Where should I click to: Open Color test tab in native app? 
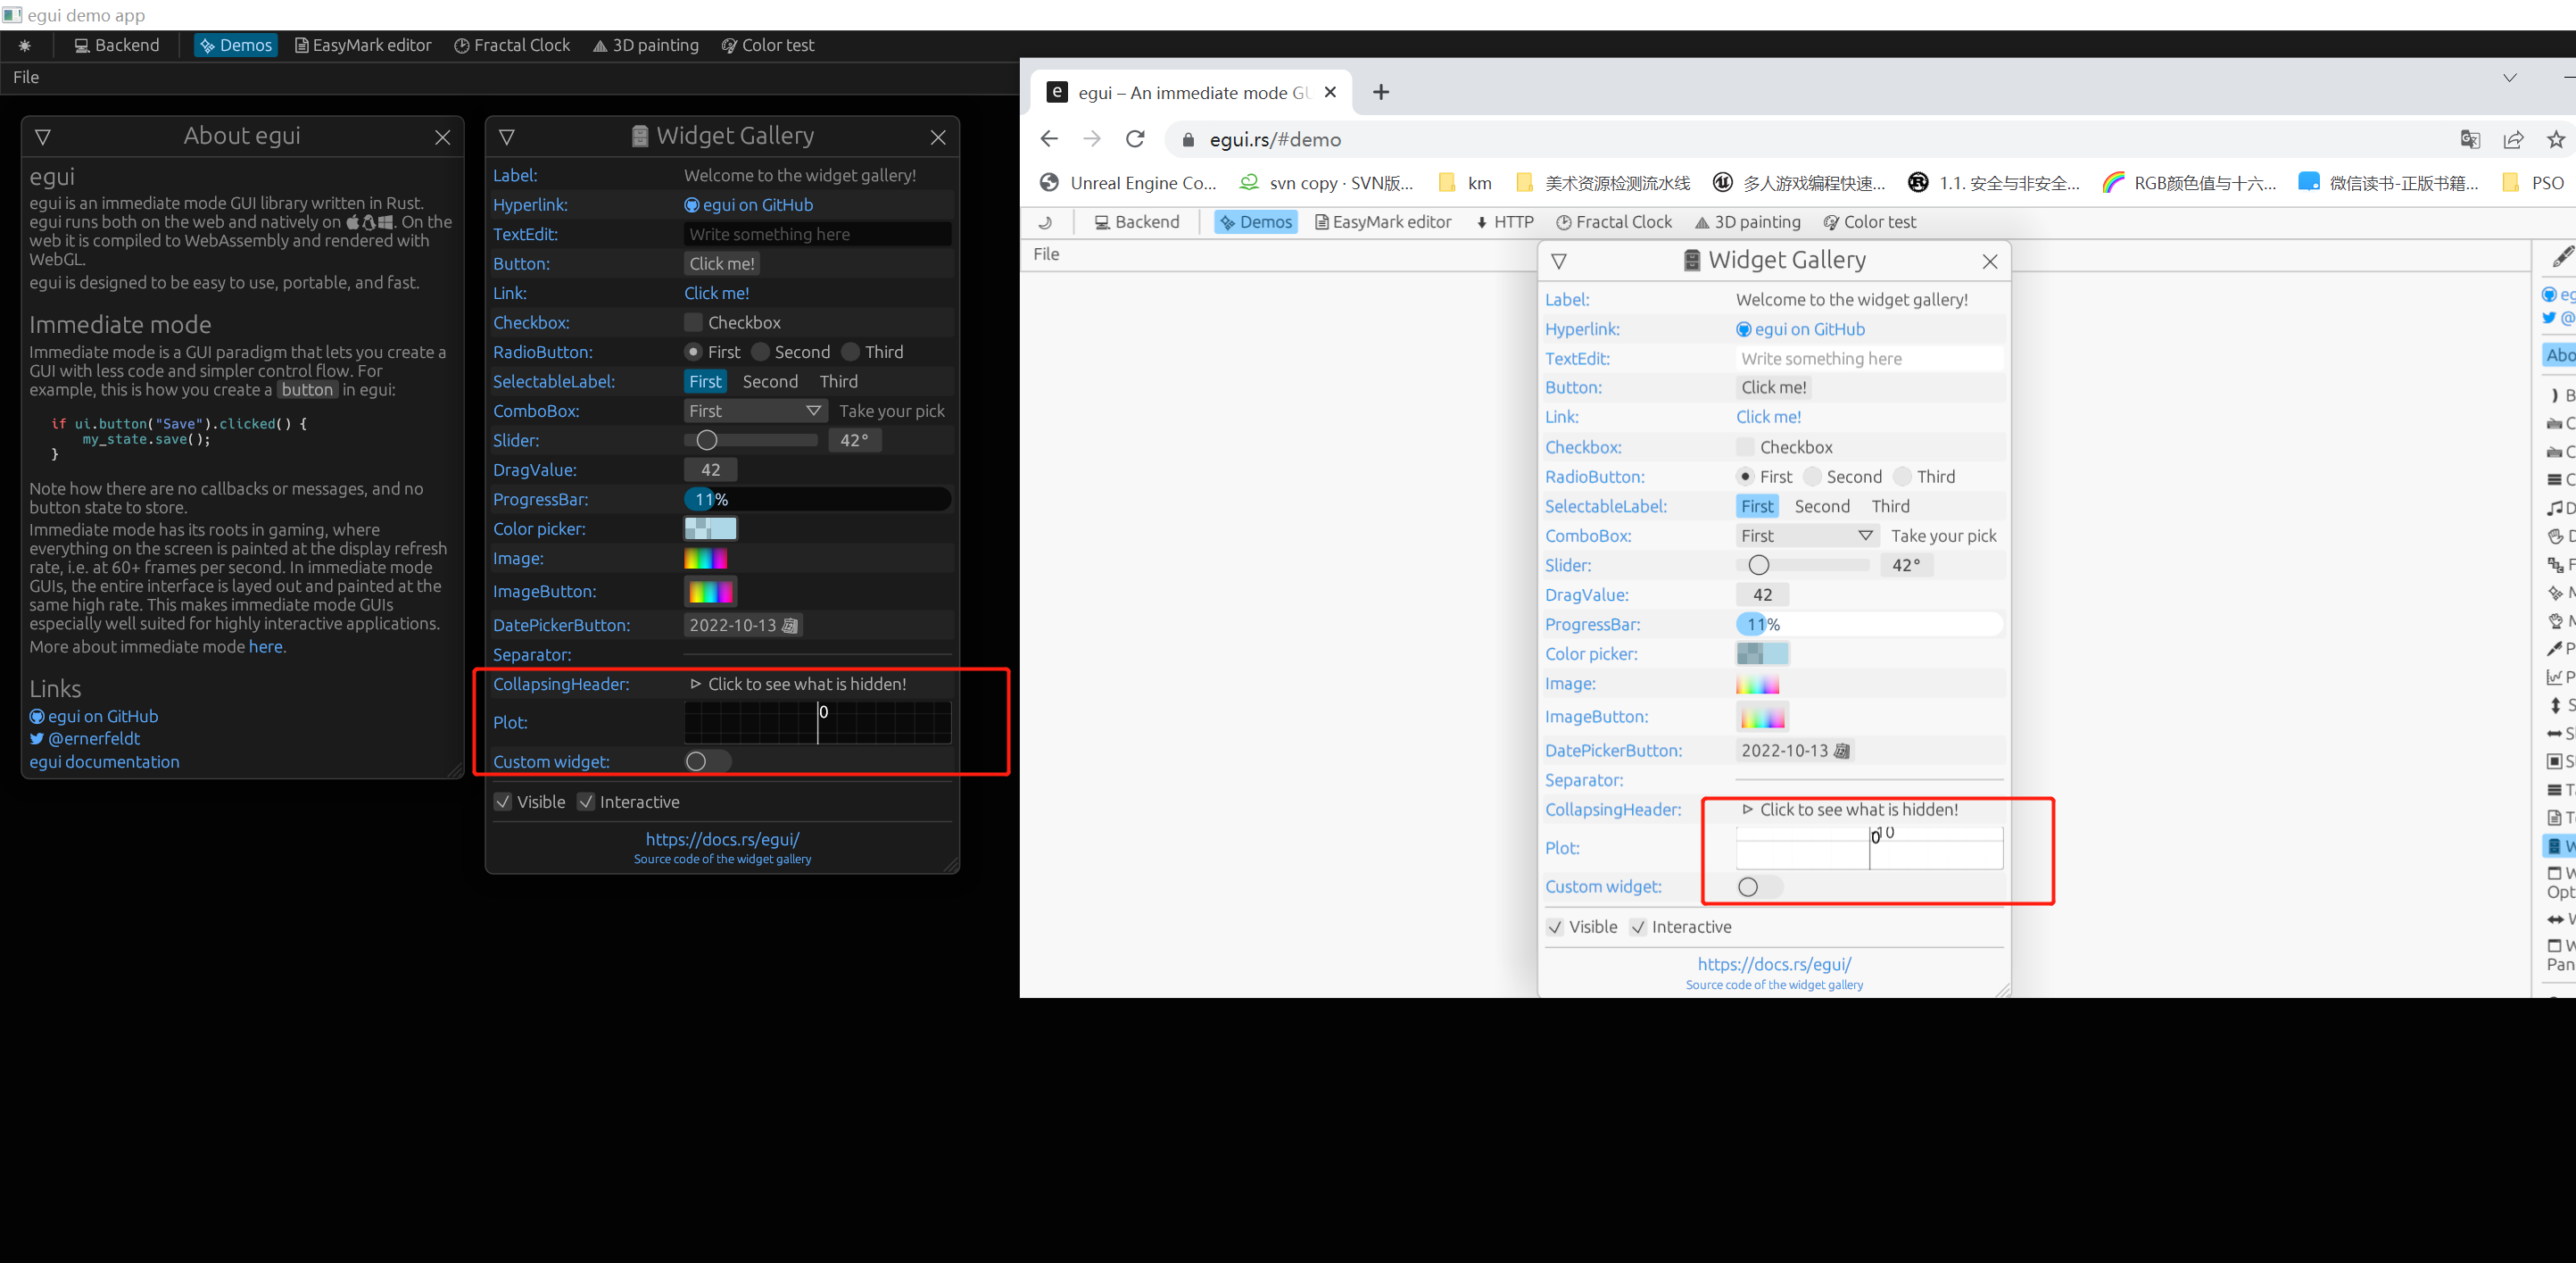click(x=768, y=45)
